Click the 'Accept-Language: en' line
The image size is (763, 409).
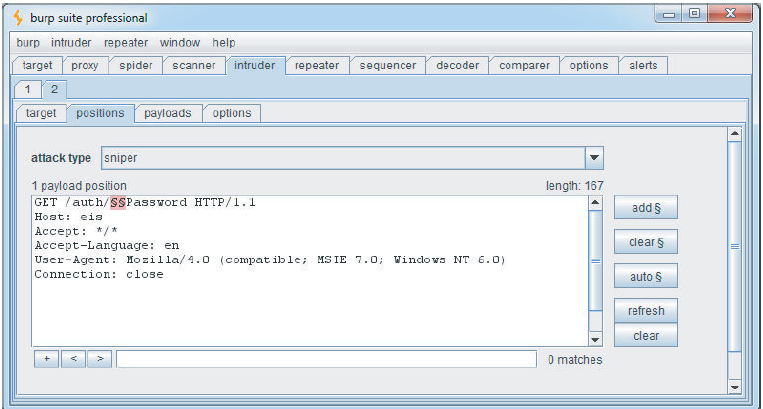point(107,246)
